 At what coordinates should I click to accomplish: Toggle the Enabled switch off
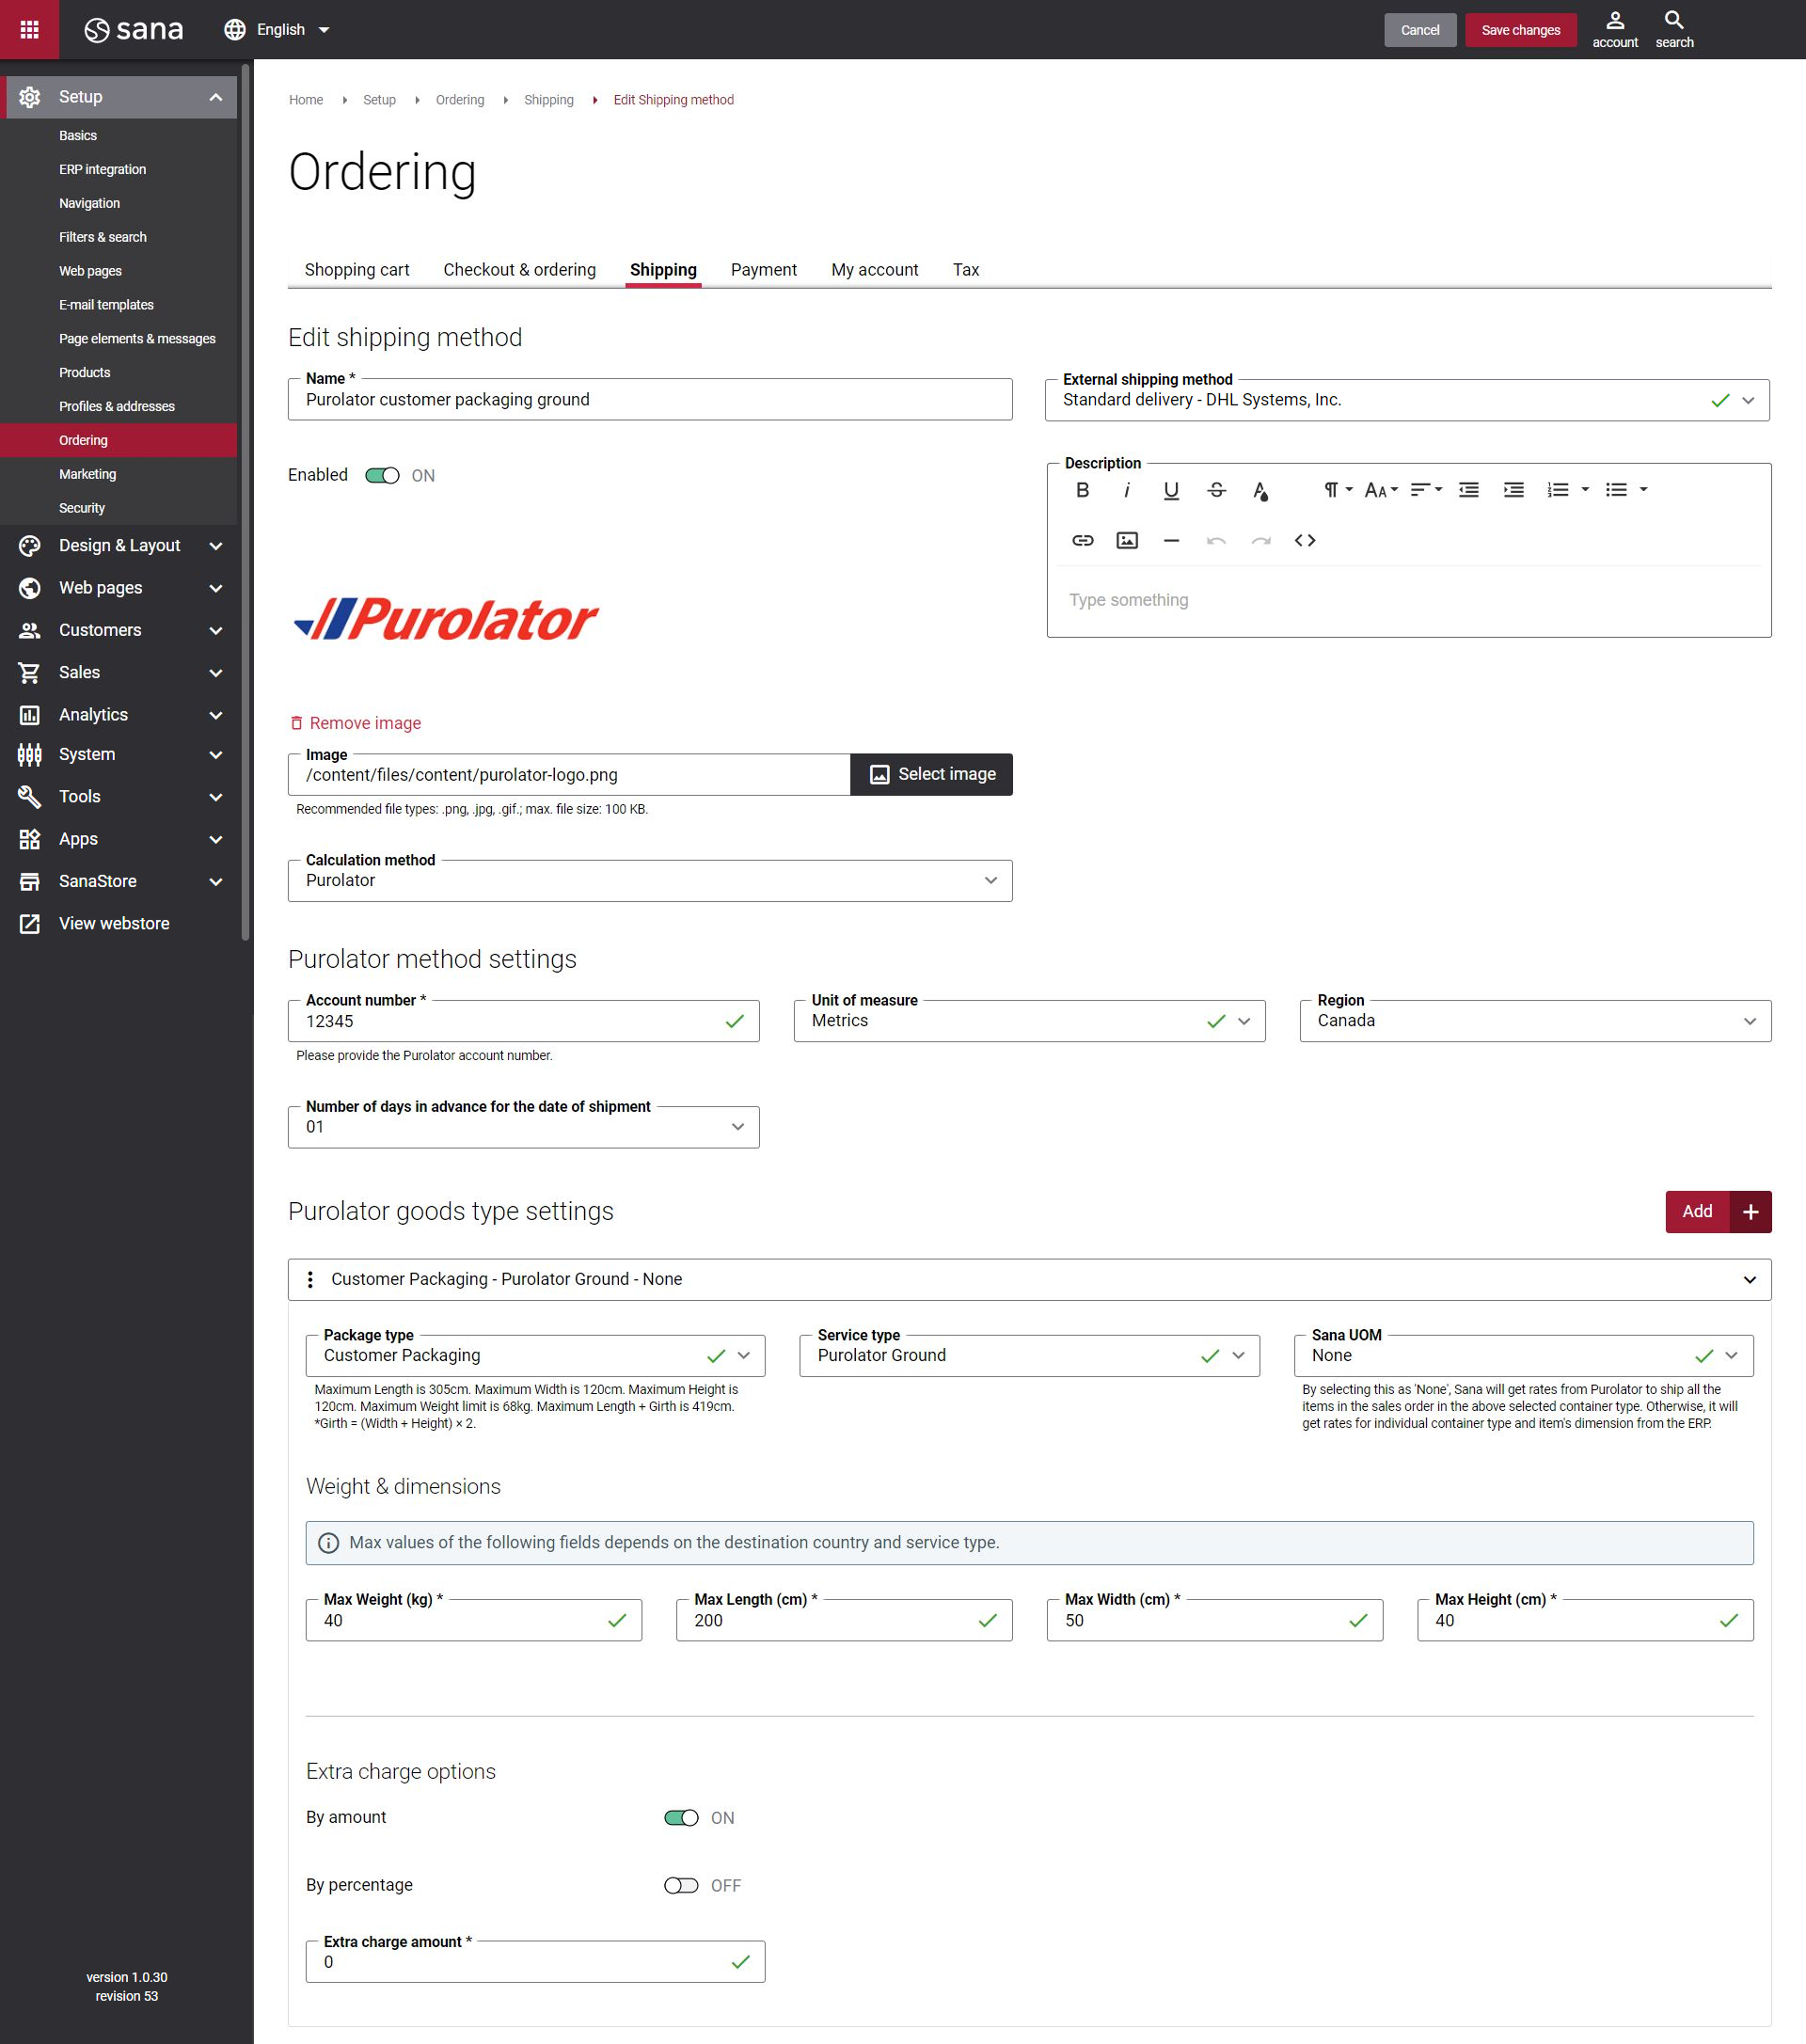(382, 476)
